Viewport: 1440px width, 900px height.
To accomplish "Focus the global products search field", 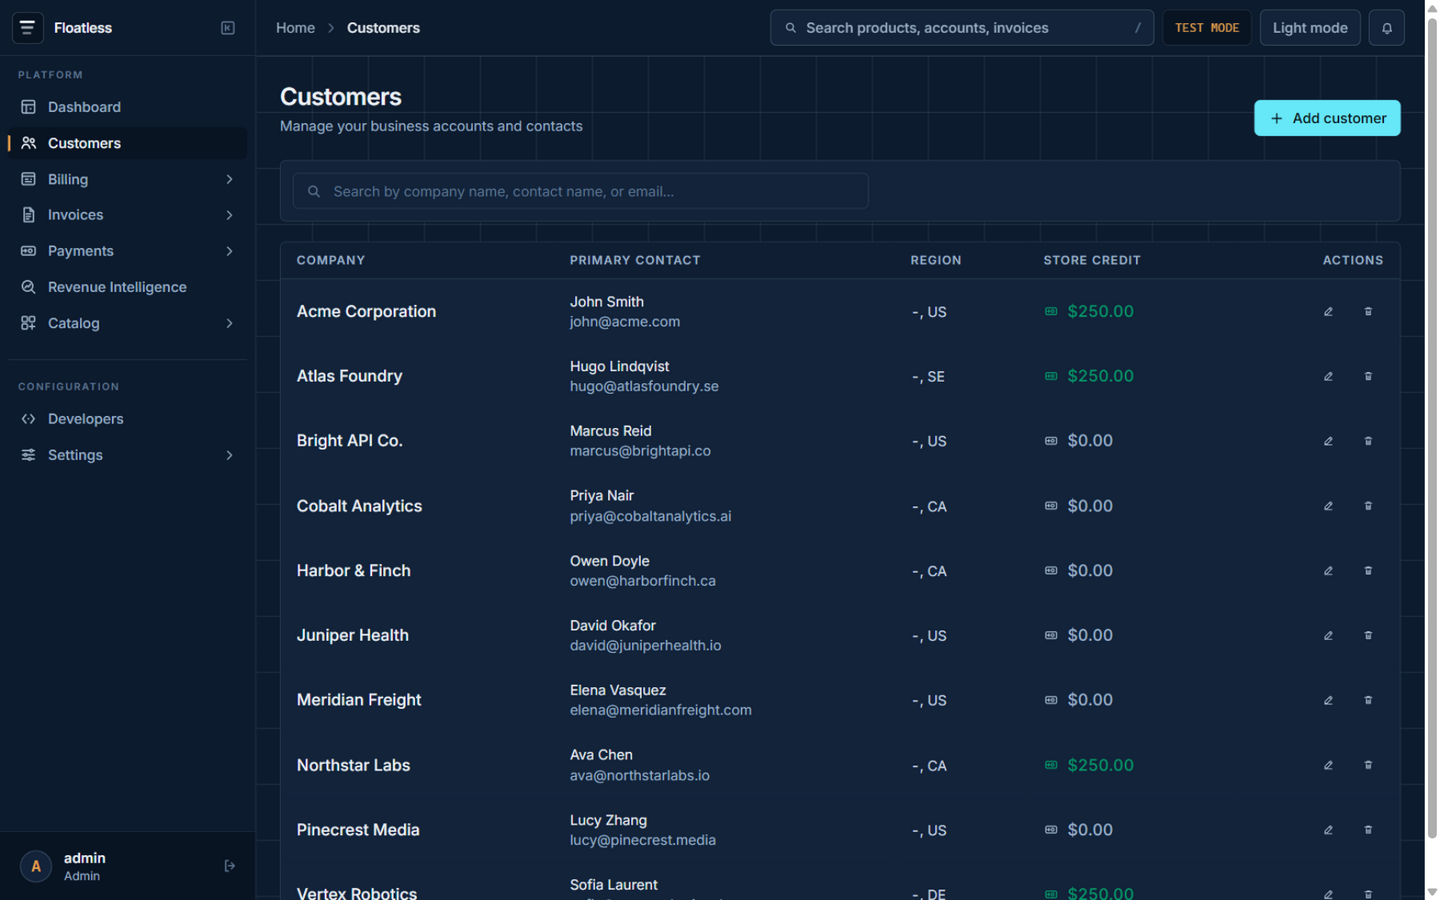I will 961,28.
